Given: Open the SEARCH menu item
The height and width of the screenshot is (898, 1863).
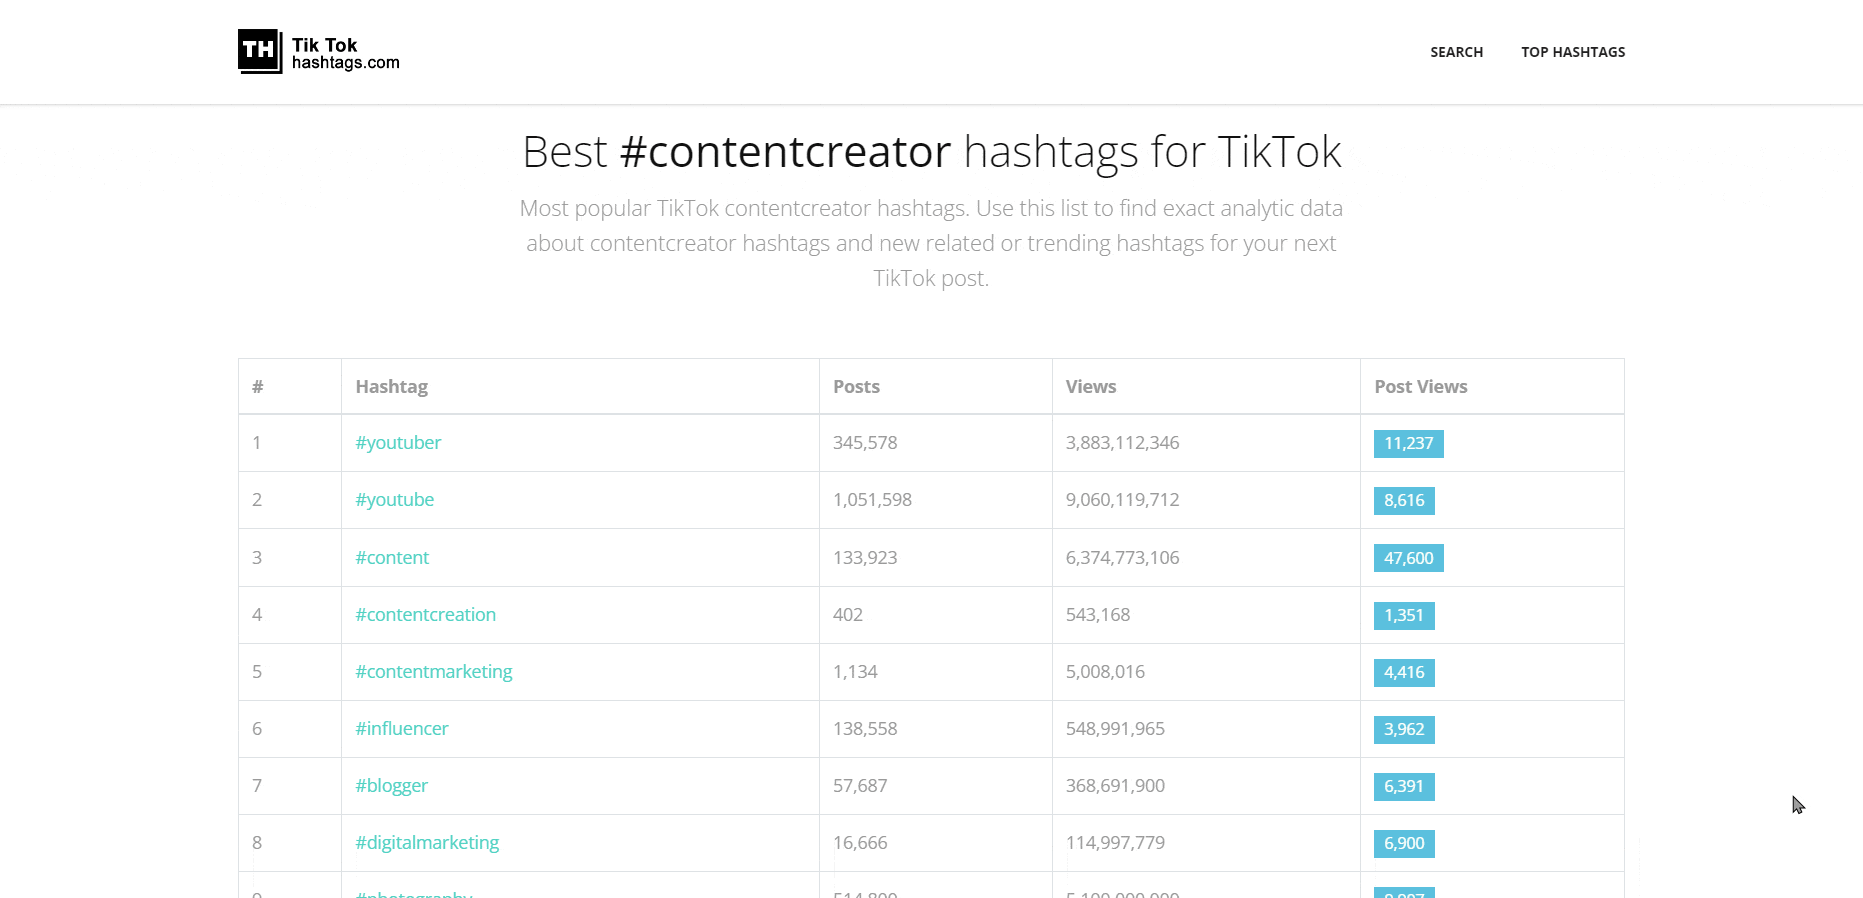Looking at the screenshot, I should click(1456, 52).
